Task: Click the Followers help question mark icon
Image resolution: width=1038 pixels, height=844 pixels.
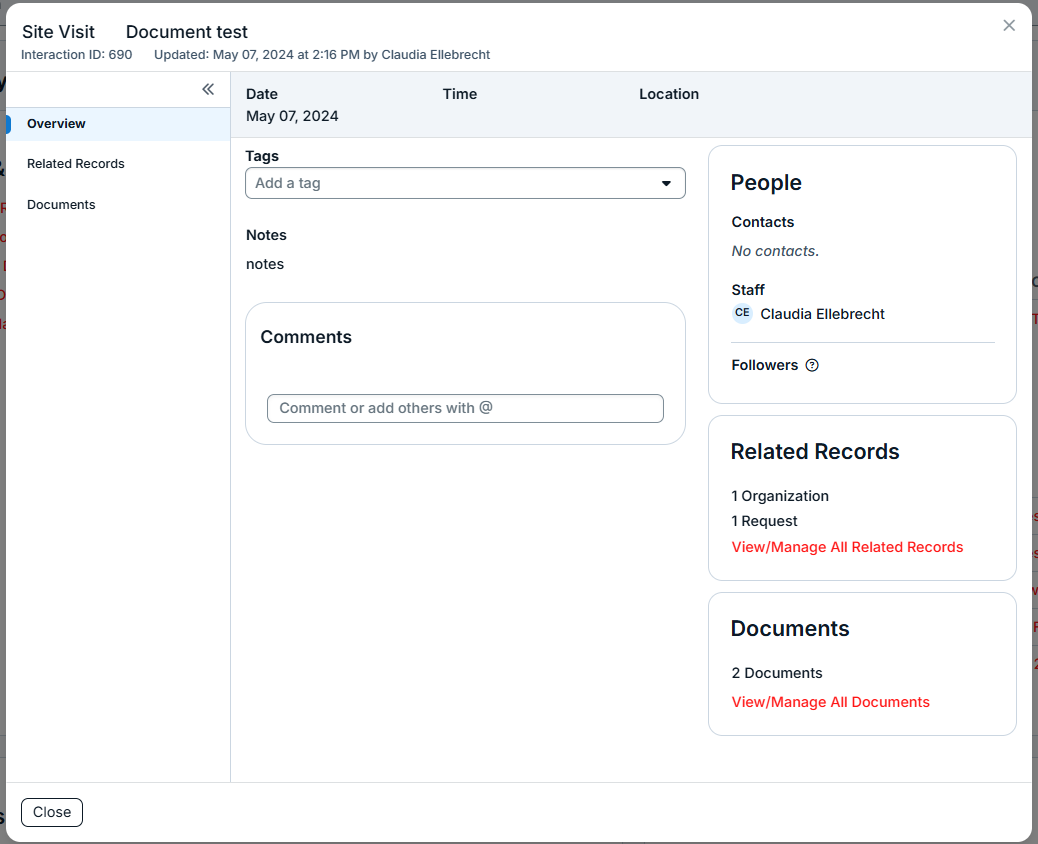Action: tap(812, 365)
